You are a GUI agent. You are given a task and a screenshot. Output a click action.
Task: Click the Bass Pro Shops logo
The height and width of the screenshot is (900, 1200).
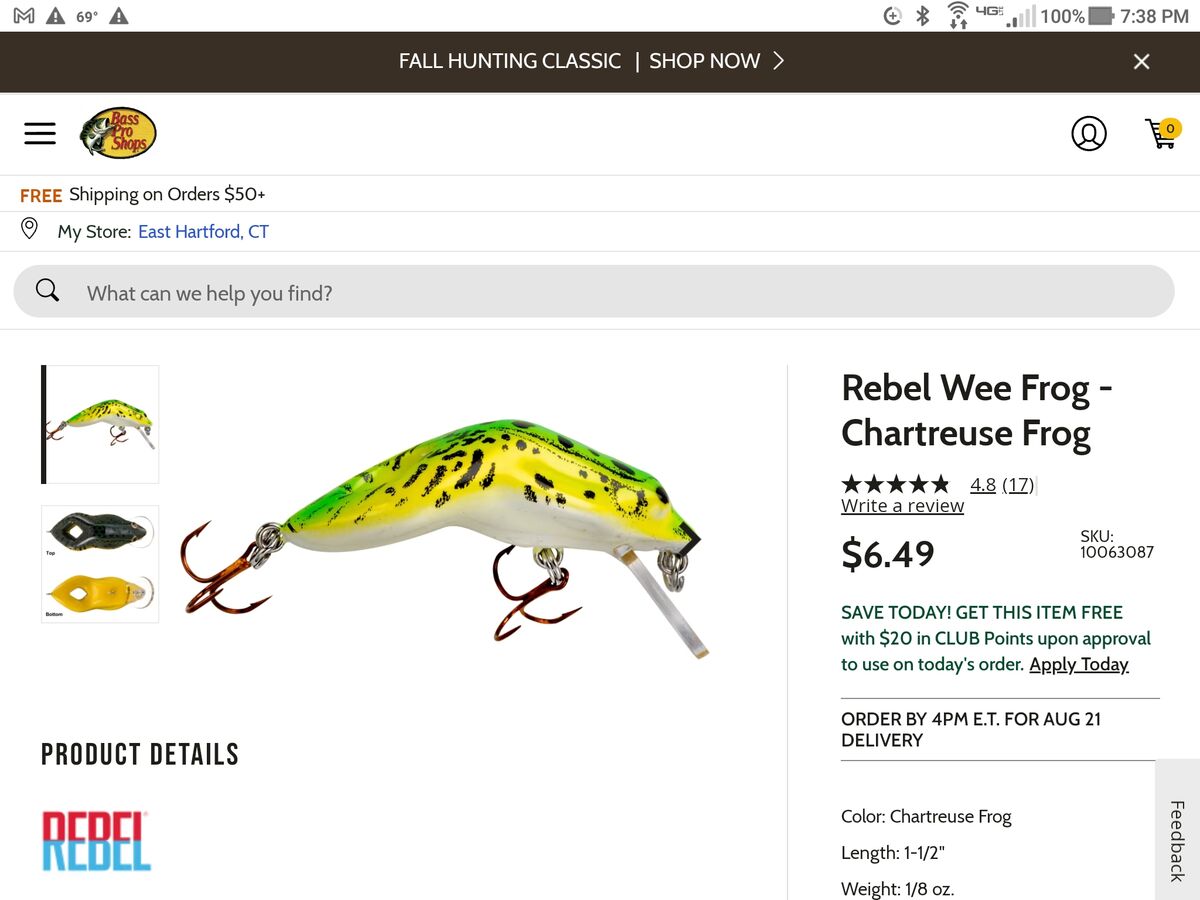(x=118, y=133)
